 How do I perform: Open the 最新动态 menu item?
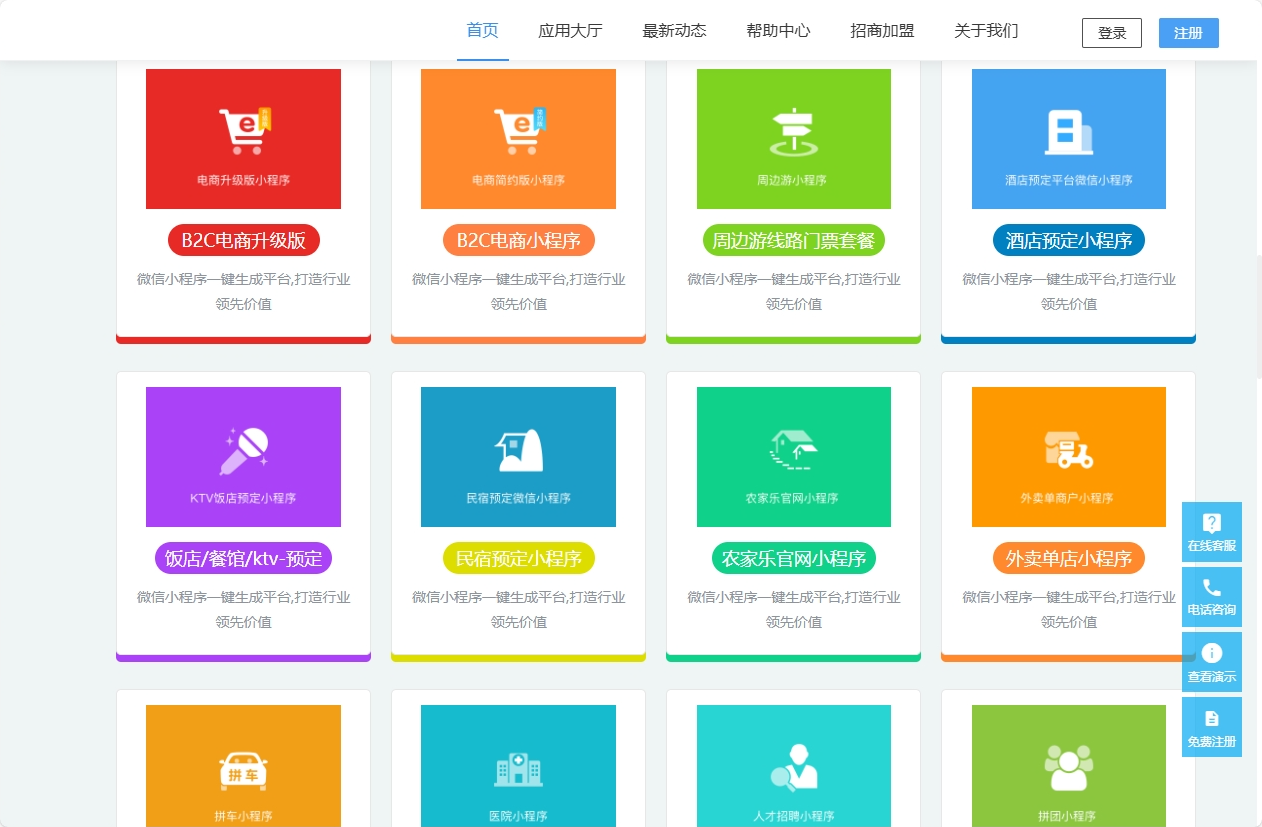click(674, 31)
